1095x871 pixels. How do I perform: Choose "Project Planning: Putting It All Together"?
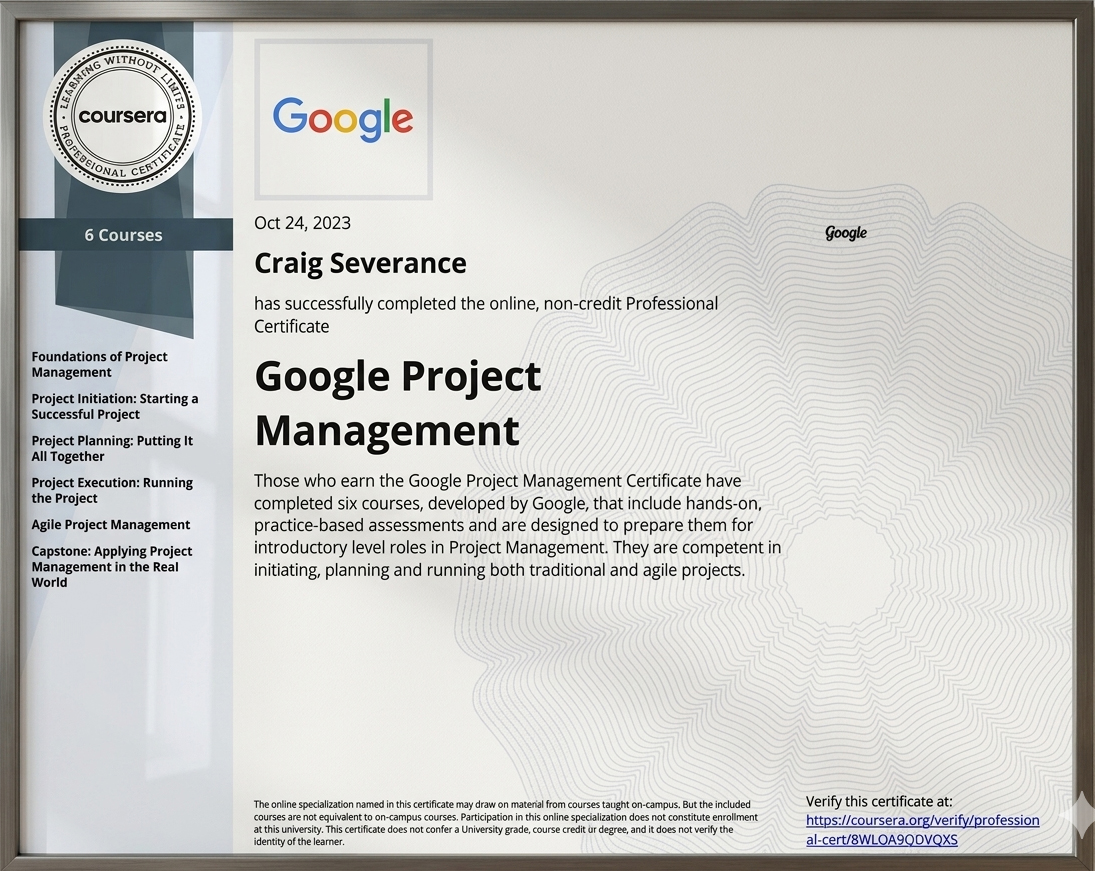tap(112, 448)
